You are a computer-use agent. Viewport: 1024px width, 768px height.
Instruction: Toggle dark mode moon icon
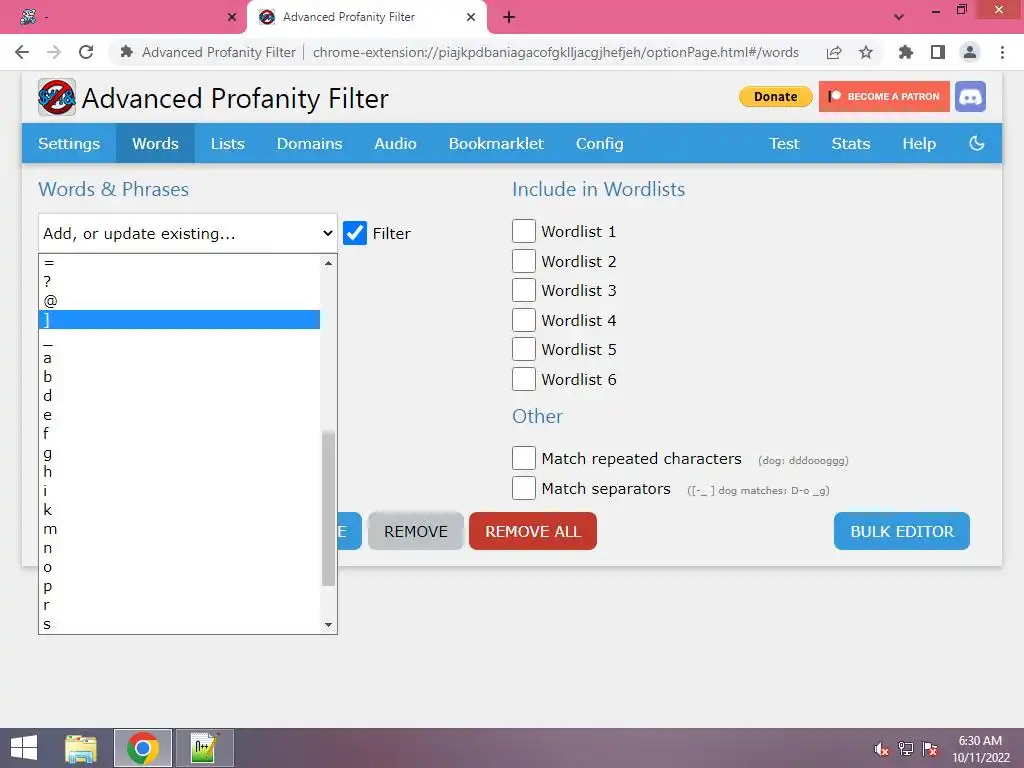coord(976,143)
